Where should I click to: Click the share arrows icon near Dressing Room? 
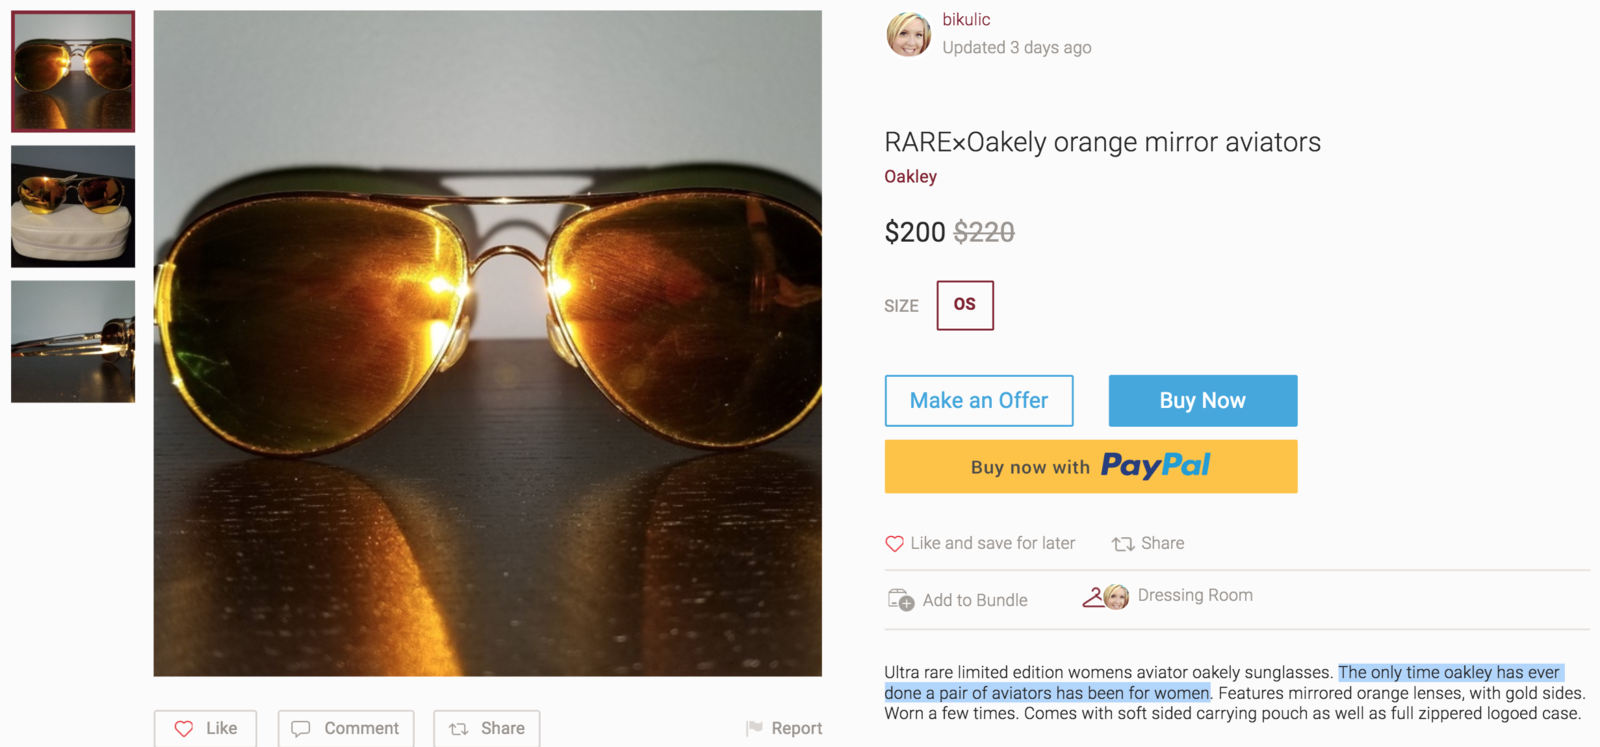(x=1123, y=544)
